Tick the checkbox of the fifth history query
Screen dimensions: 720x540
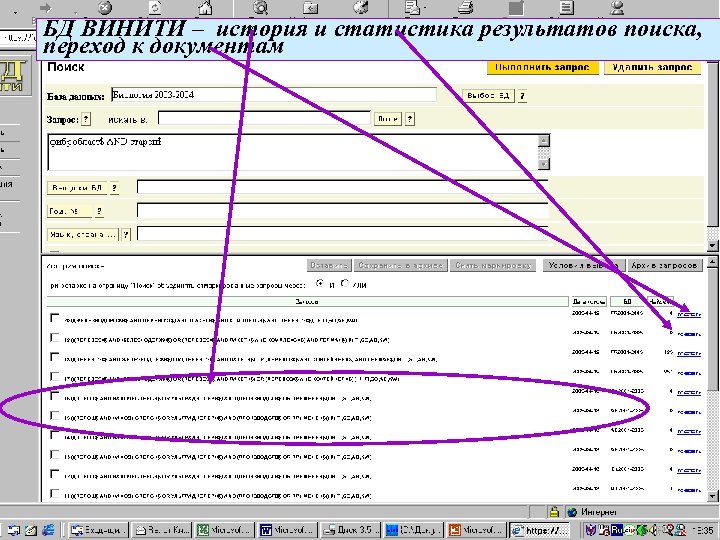(55, 396)
